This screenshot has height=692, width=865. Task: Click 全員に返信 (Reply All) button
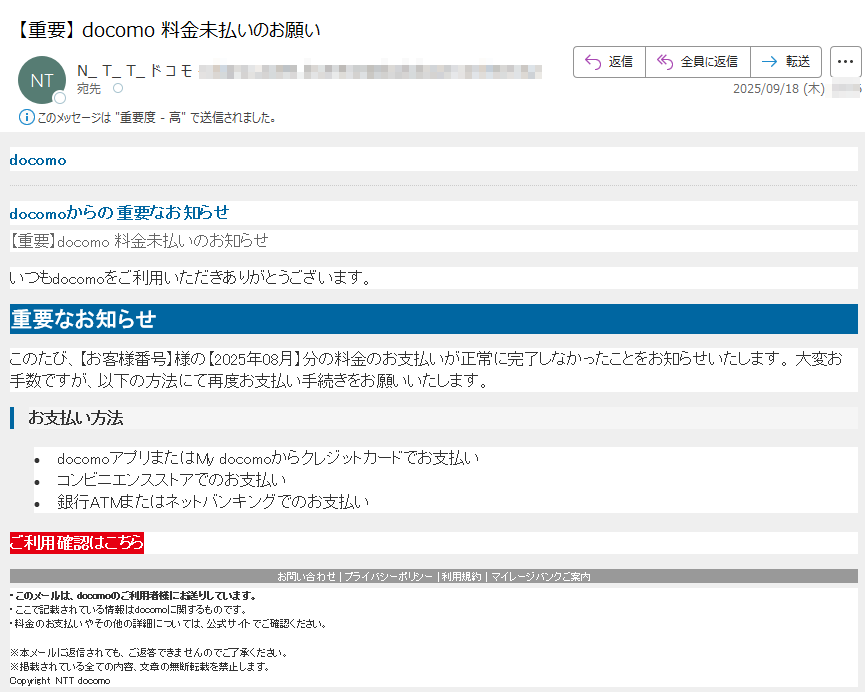tap(697, 62)
